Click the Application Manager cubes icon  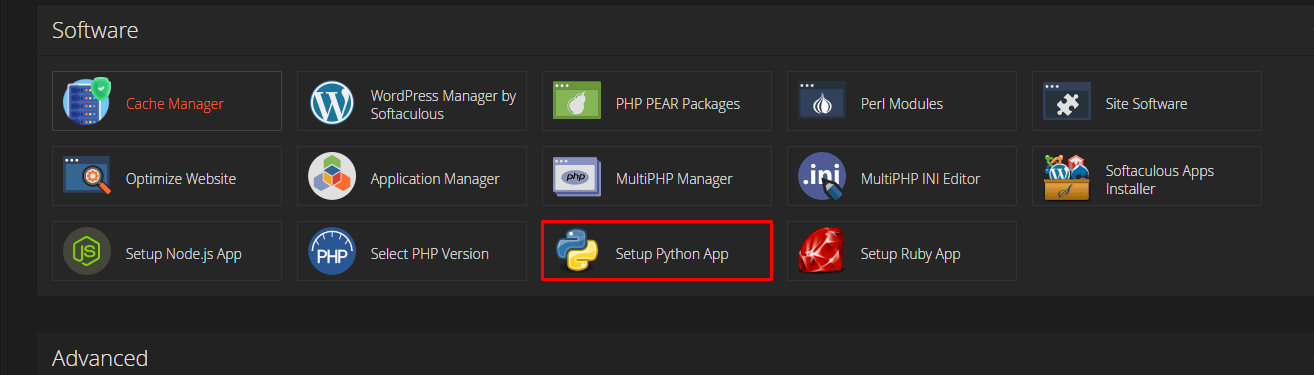tap(332, 177)
